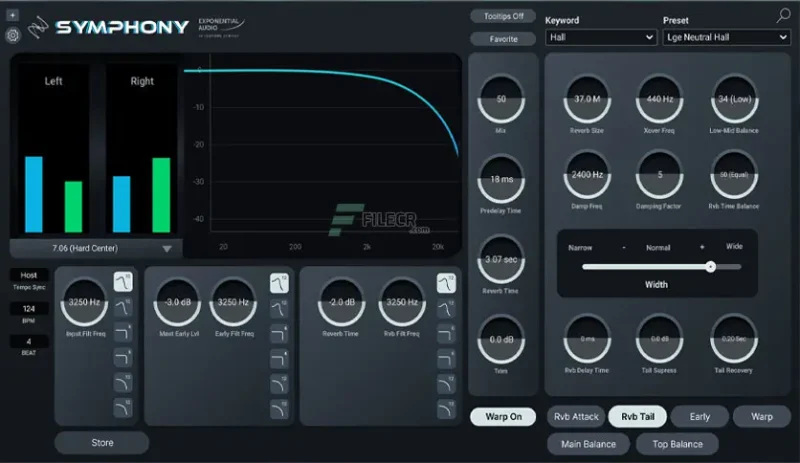Pick the upper brickwall filter shape beside Early Filt Freq
Screen dimensions: 800x463
tap(279, 335)
